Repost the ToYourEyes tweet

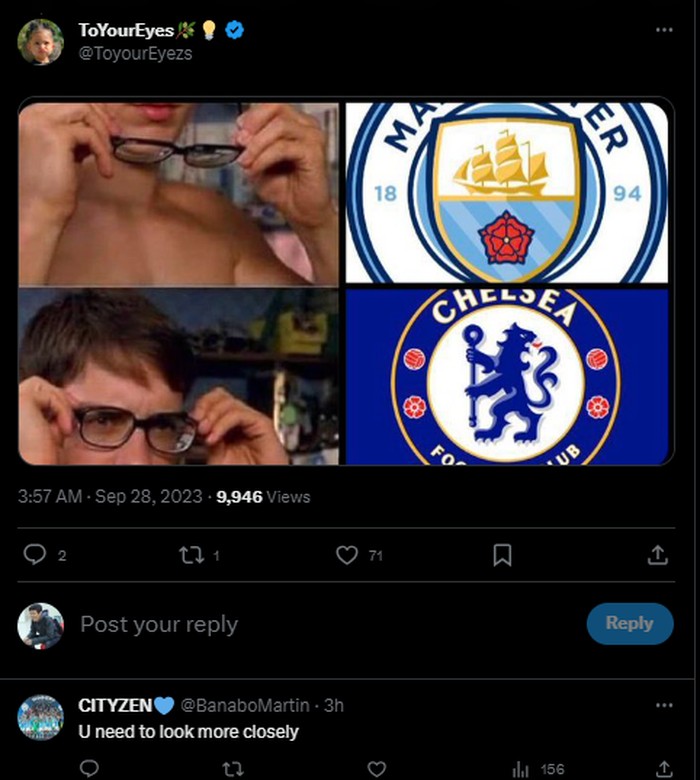pyautogui.click(x=191, y=554)
